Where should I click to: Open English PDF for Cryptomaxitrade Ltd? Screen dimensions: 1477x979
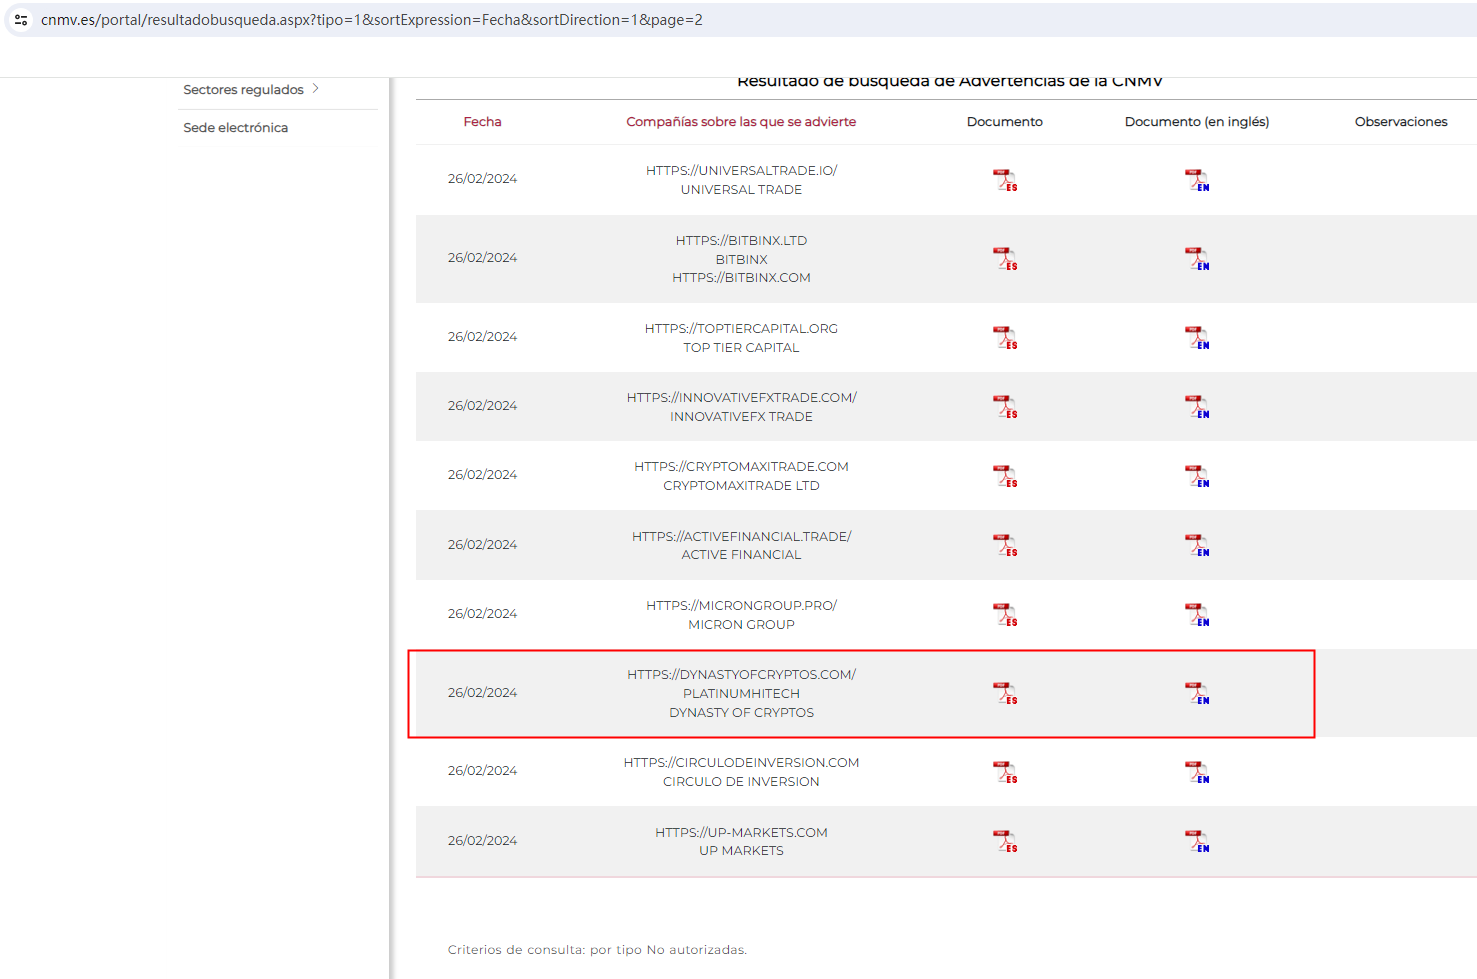pyautogui.click(x=1197, y=476)
